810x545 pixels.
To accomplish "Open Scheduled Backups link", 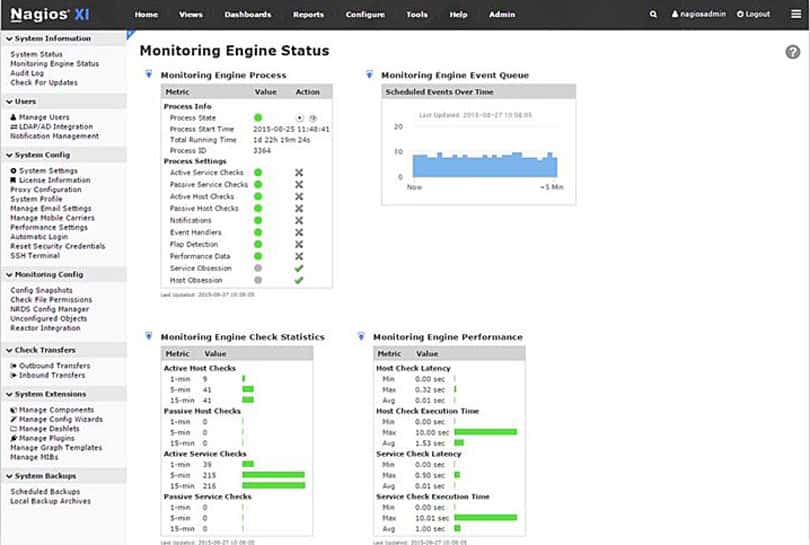I will click(x=45, y=491).
